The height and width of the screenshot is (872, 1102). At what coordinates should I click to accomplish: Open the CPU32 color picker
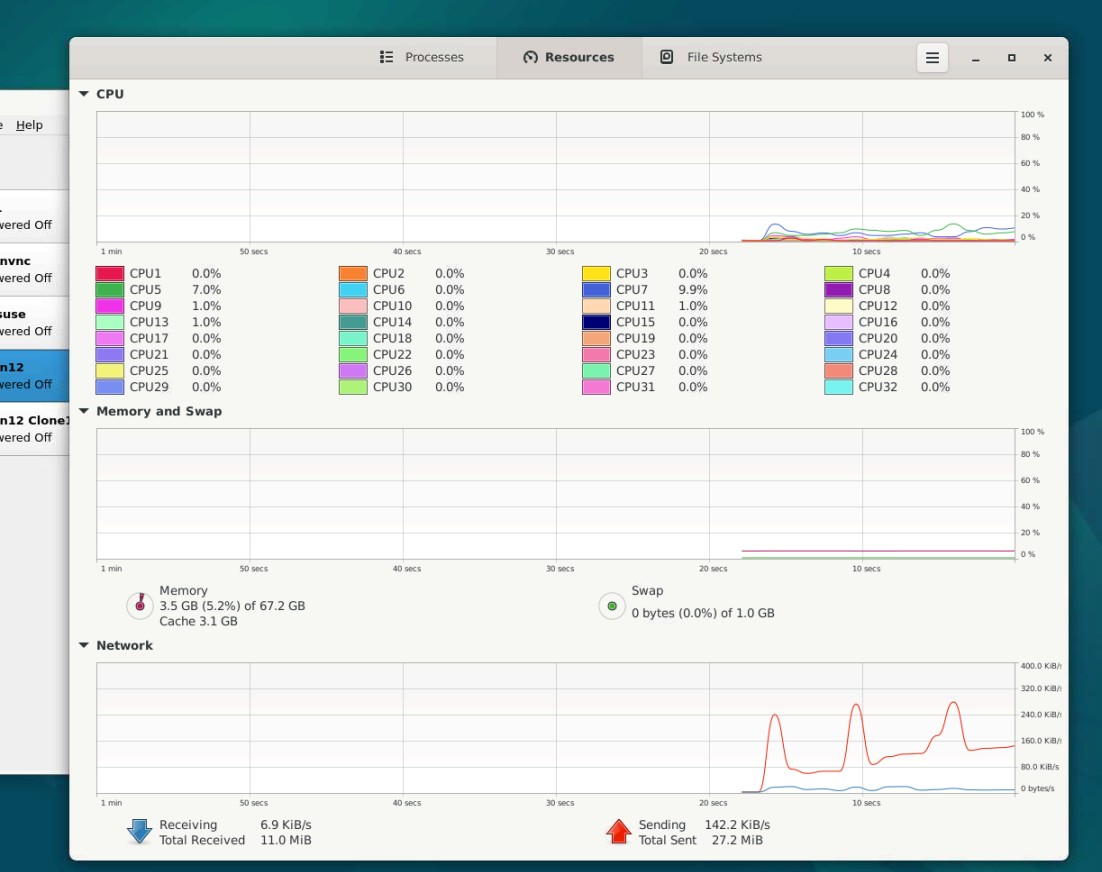839,387
